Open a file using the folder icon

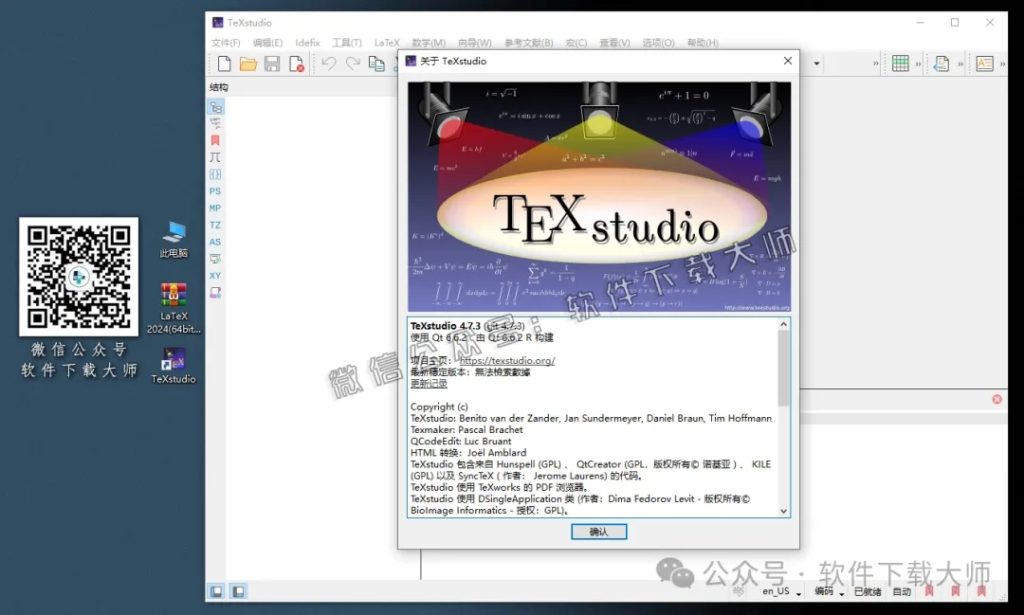click(x=248, y=62)
